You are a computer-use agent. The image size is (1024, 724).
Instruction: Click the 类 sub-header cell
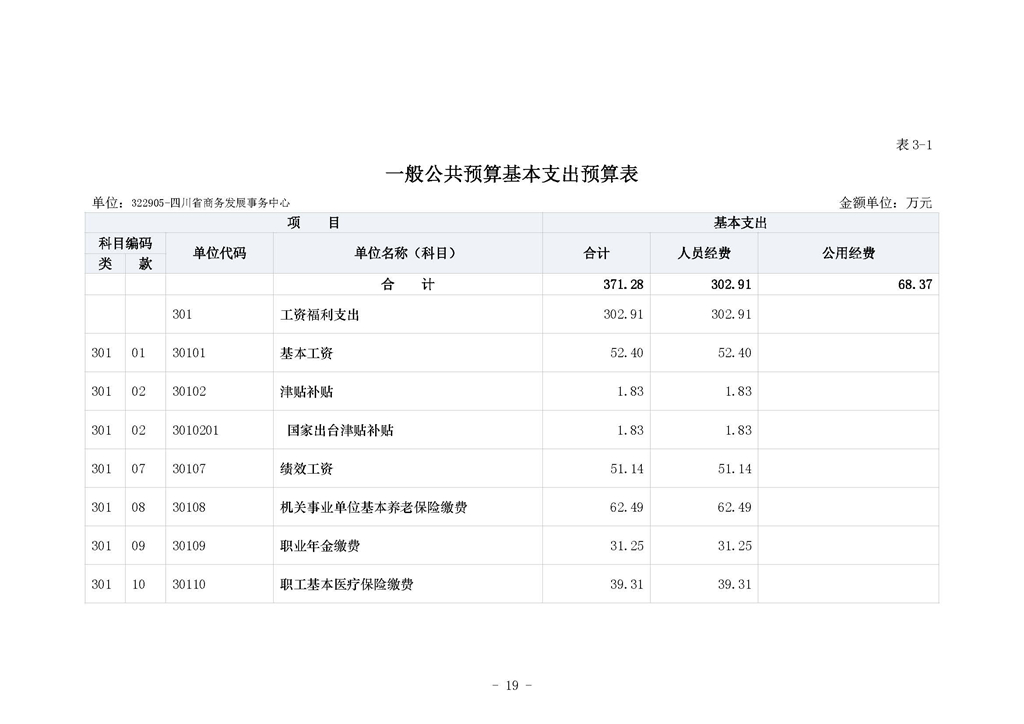tap(104, 262)
